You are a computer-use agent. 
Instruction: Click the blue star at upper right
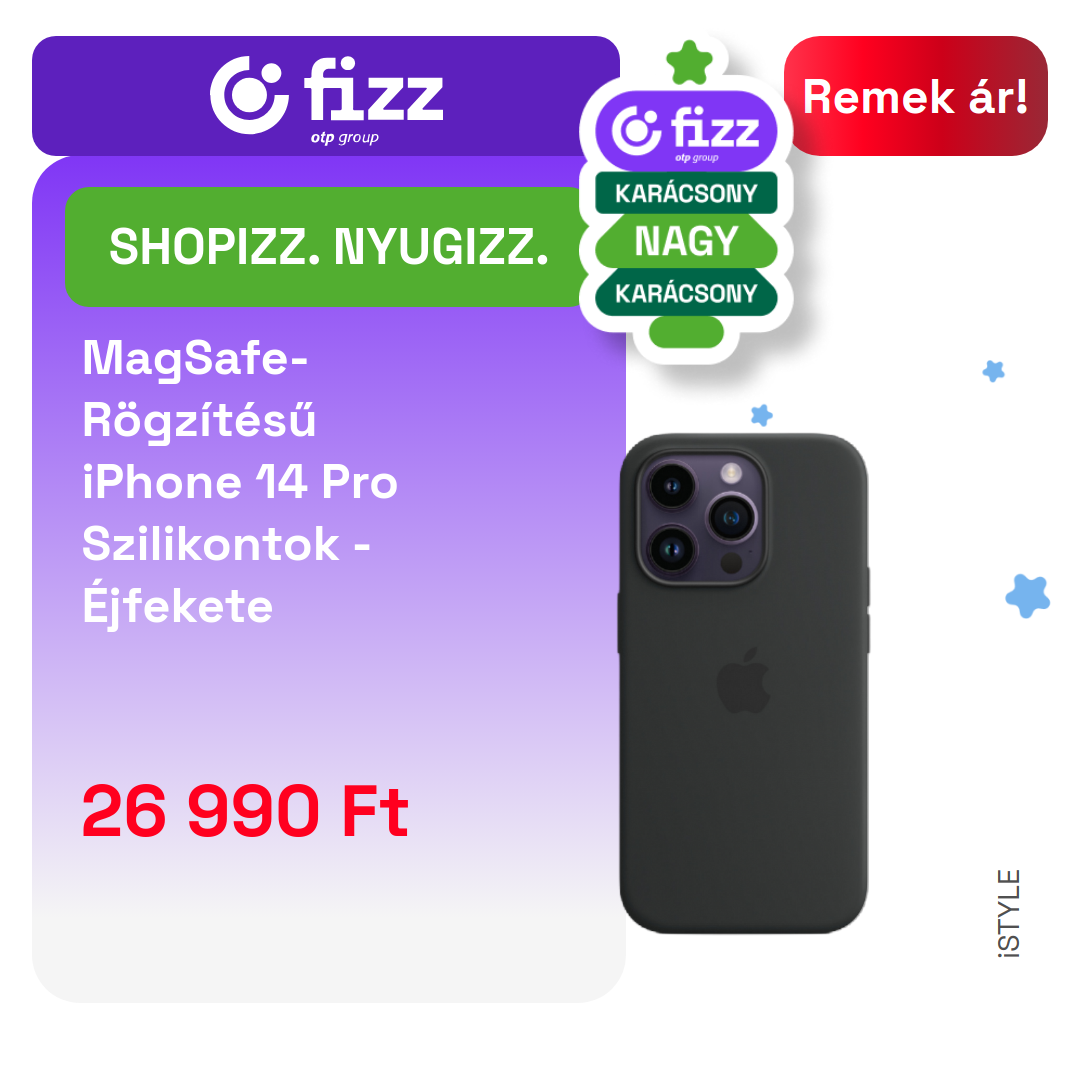tap(993, 371)
